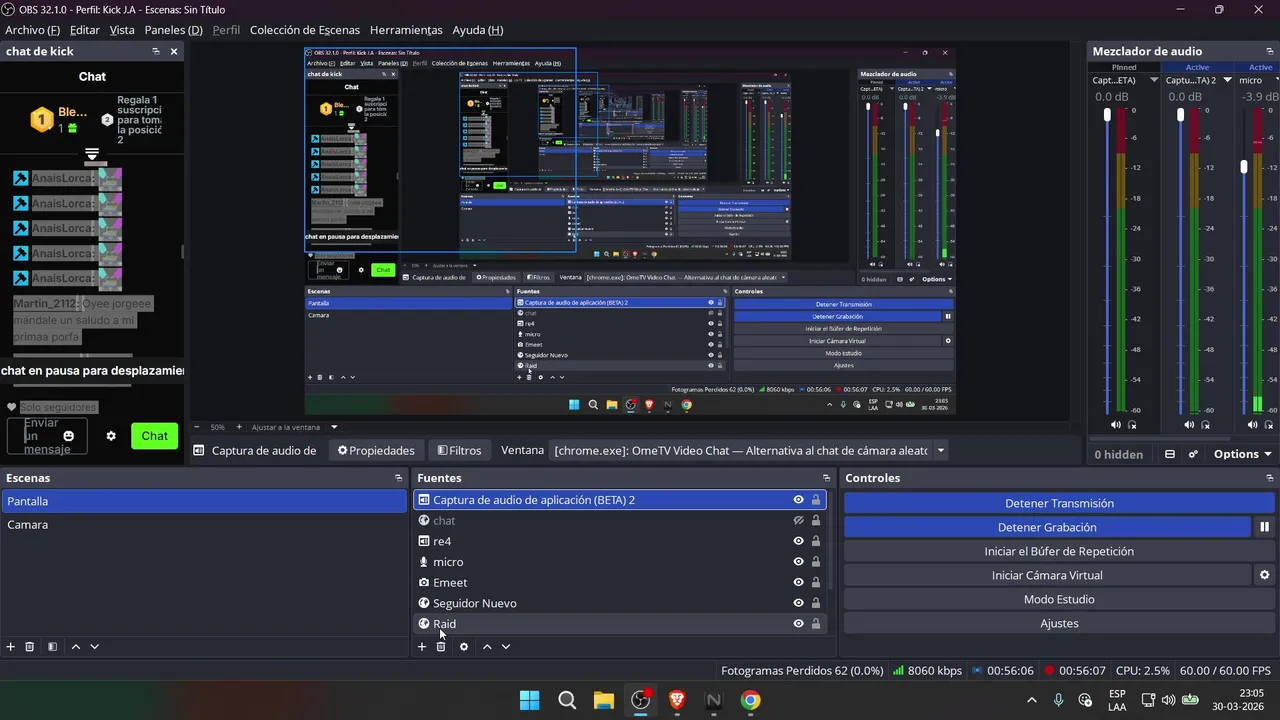
Task: Hide Captura de audio de aplicación (BETA) 2 source
Action: click(798, 500)
